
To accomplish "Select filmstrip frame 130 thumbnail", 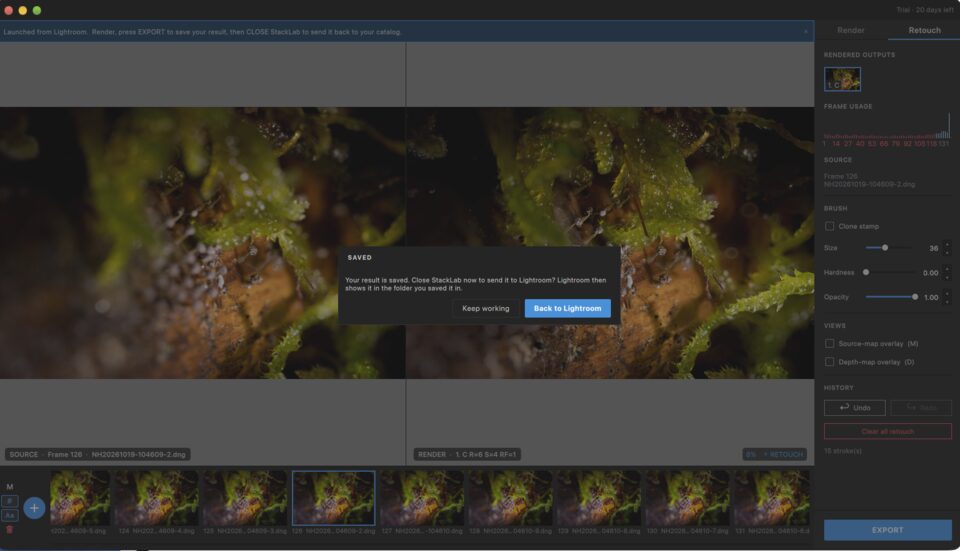I will [688, 498].
